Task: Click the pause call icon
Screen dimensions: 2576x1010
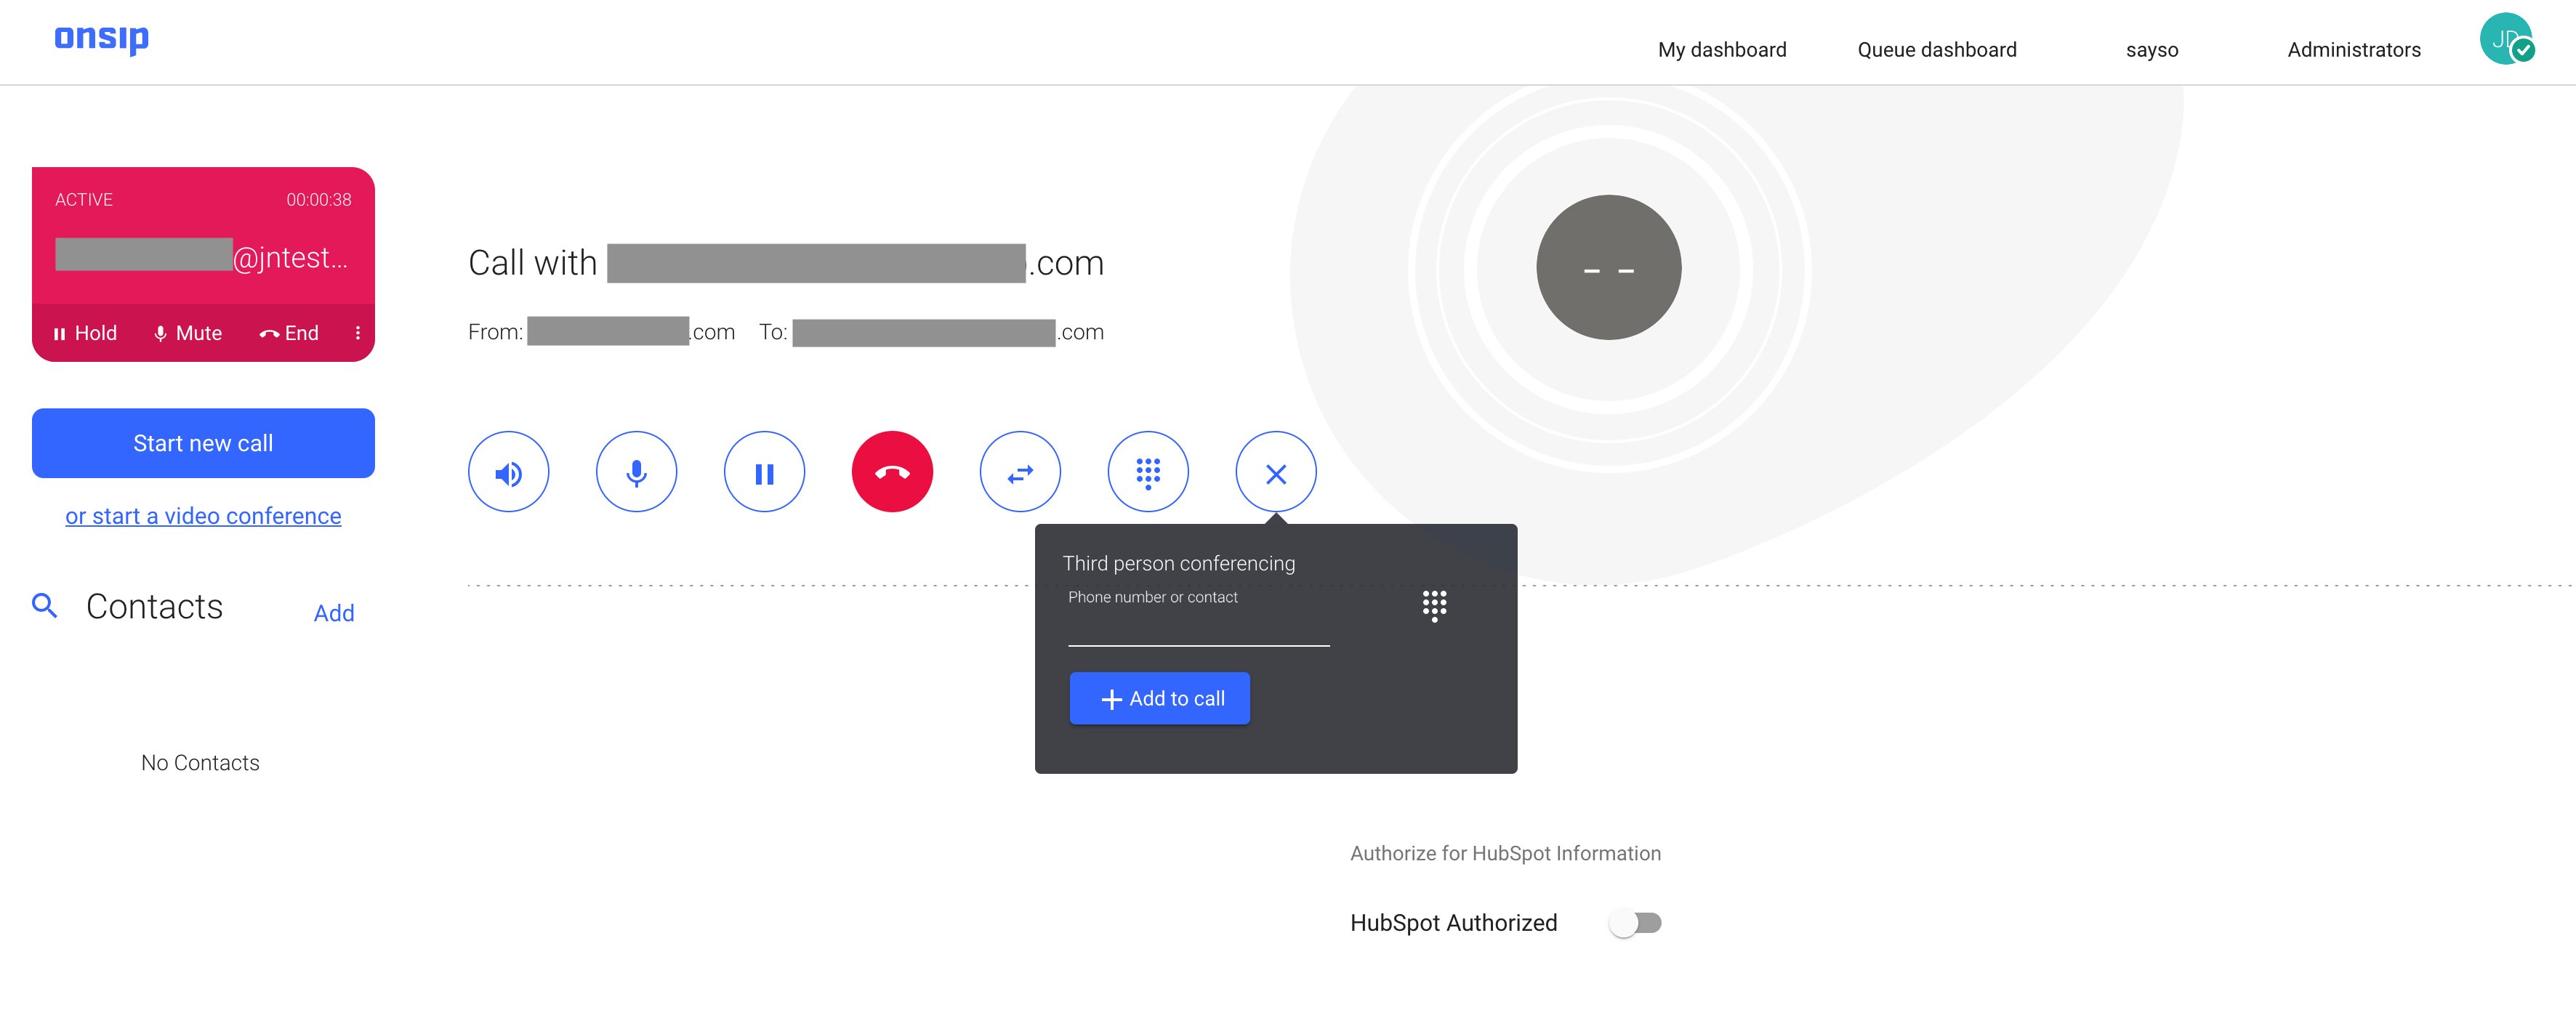Action: (762, 472)
